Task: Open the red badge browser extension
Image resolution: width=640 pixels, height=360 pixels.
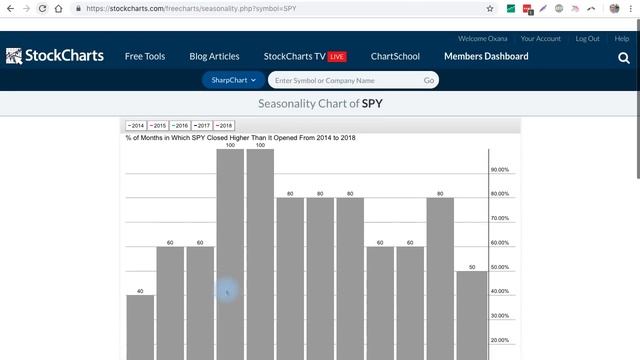Action: 527,9
